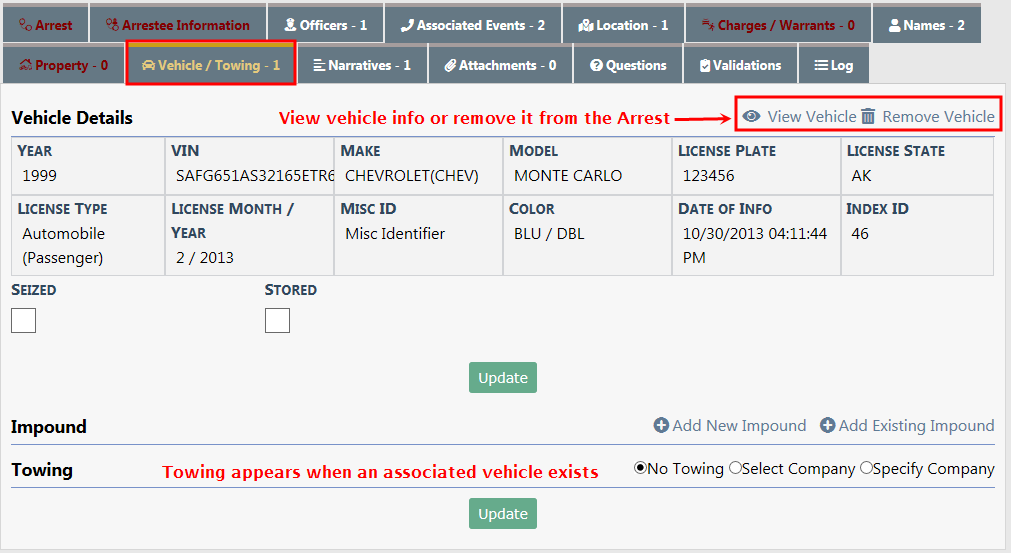Click the handcuffs icon on Arrest tab
Image resolution: width=1011 pixels, height=553 pixels.
point(25,25)
